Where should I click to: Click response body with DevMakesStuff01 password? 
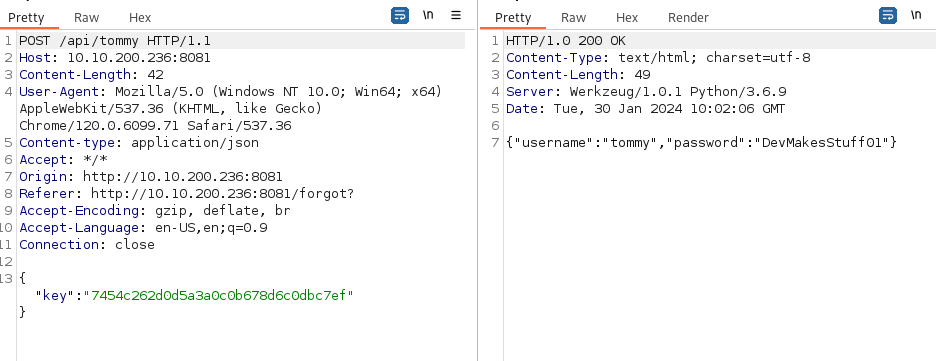pyautogui.click(x=701, y=143)
